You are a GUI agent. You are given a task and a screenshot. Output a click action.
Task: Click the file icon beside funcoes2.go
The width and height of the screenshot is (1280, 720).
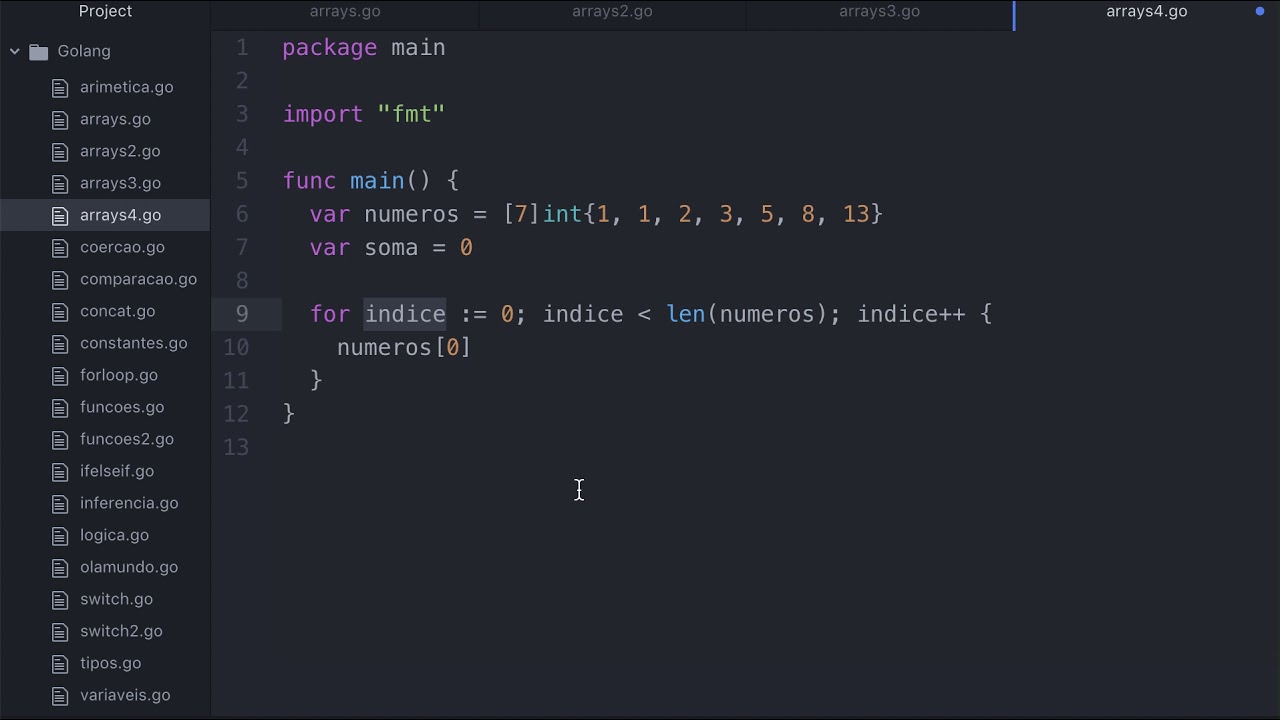[x=60, y=439]
